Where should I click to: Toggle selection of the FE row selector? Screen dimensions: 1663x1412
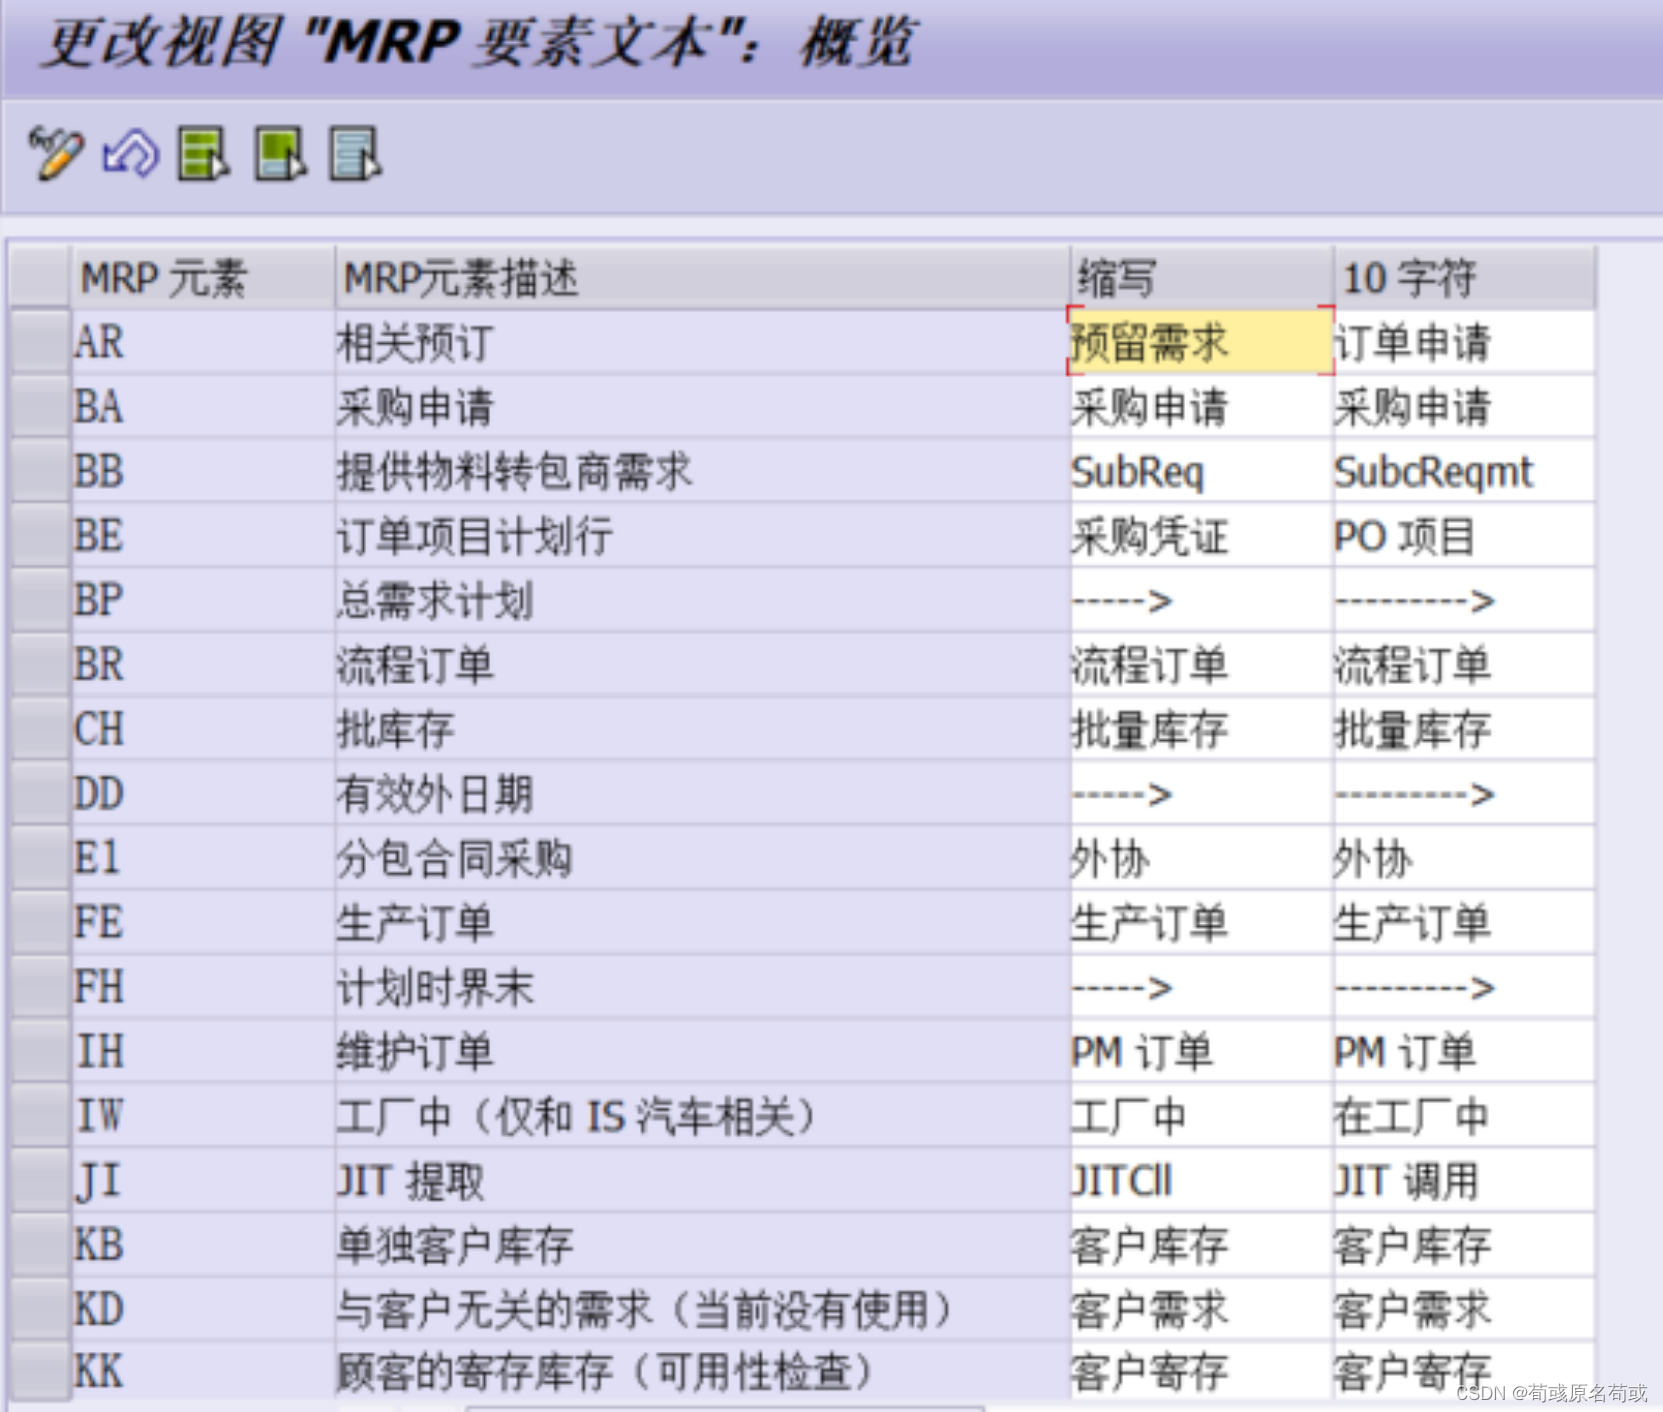point(38,922)
